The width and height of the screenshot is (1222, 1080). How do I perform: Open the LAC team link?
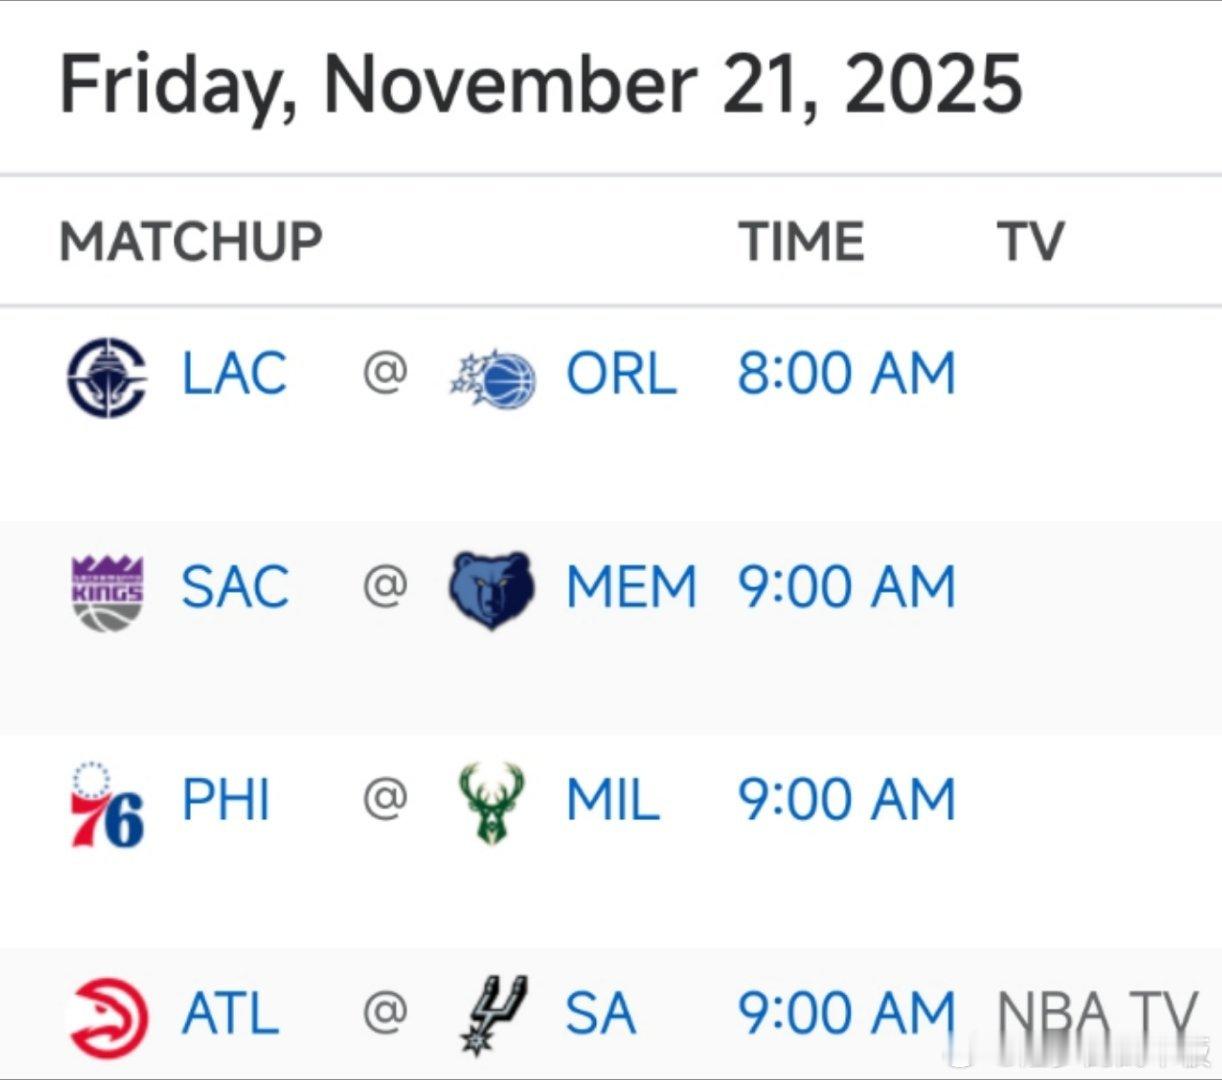(x=234, y=374)
